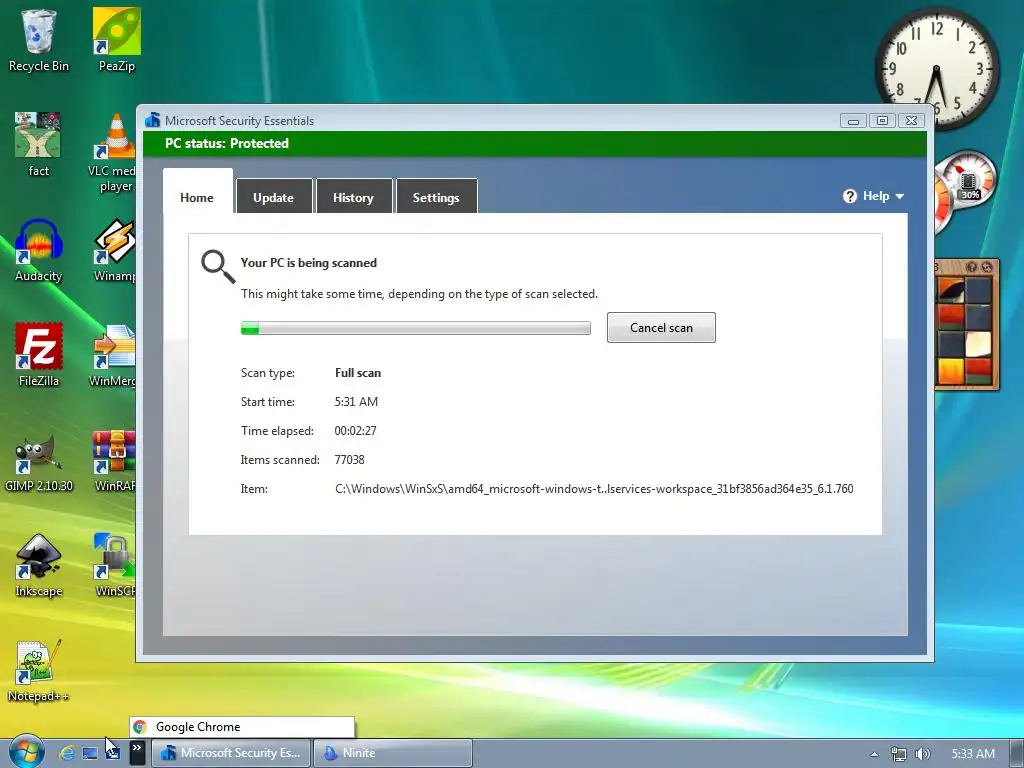Viewport: 1024px width, 768px height.
Task: Click the magnifying glass scan icon
Action: [218, 266]
